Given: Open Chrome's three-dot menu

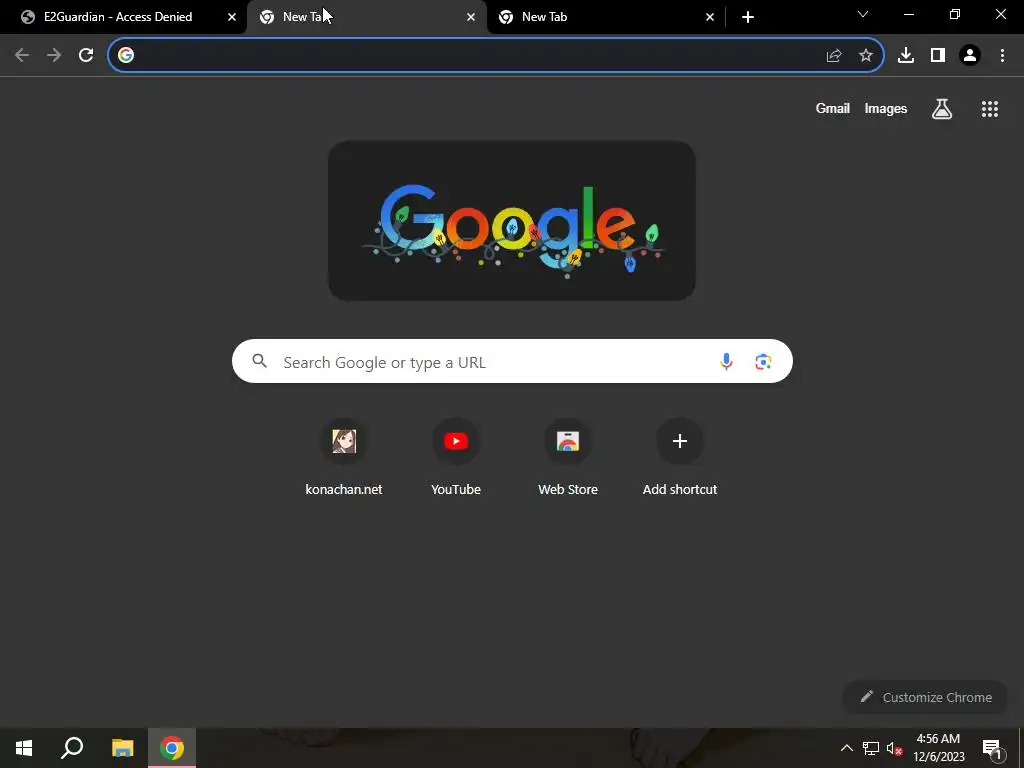Looking at the screenshot, I should point(1002,56).
